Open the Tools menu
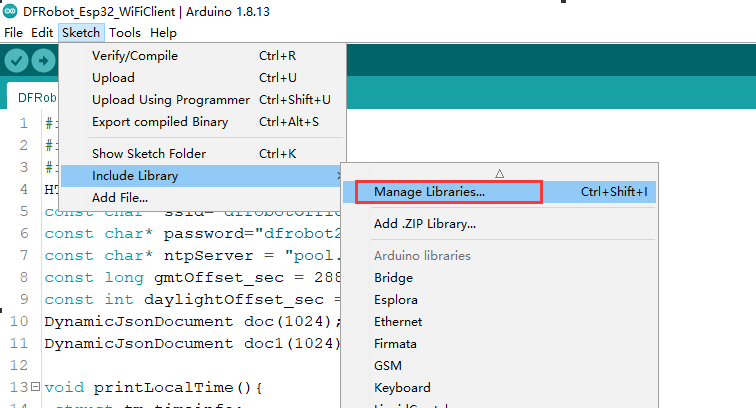The height and width of the screenshot is (408, 756). click(x=125, y=33)
